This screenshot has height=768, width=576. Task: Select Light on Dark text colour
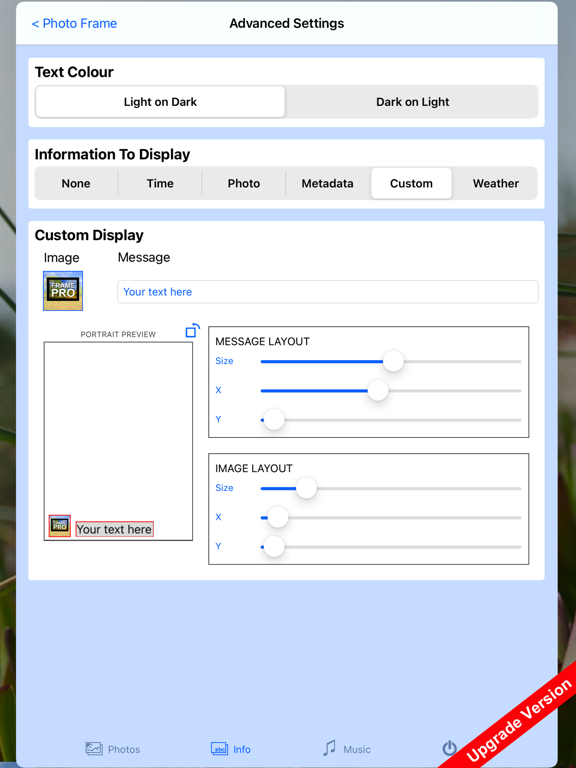(160, 102)
